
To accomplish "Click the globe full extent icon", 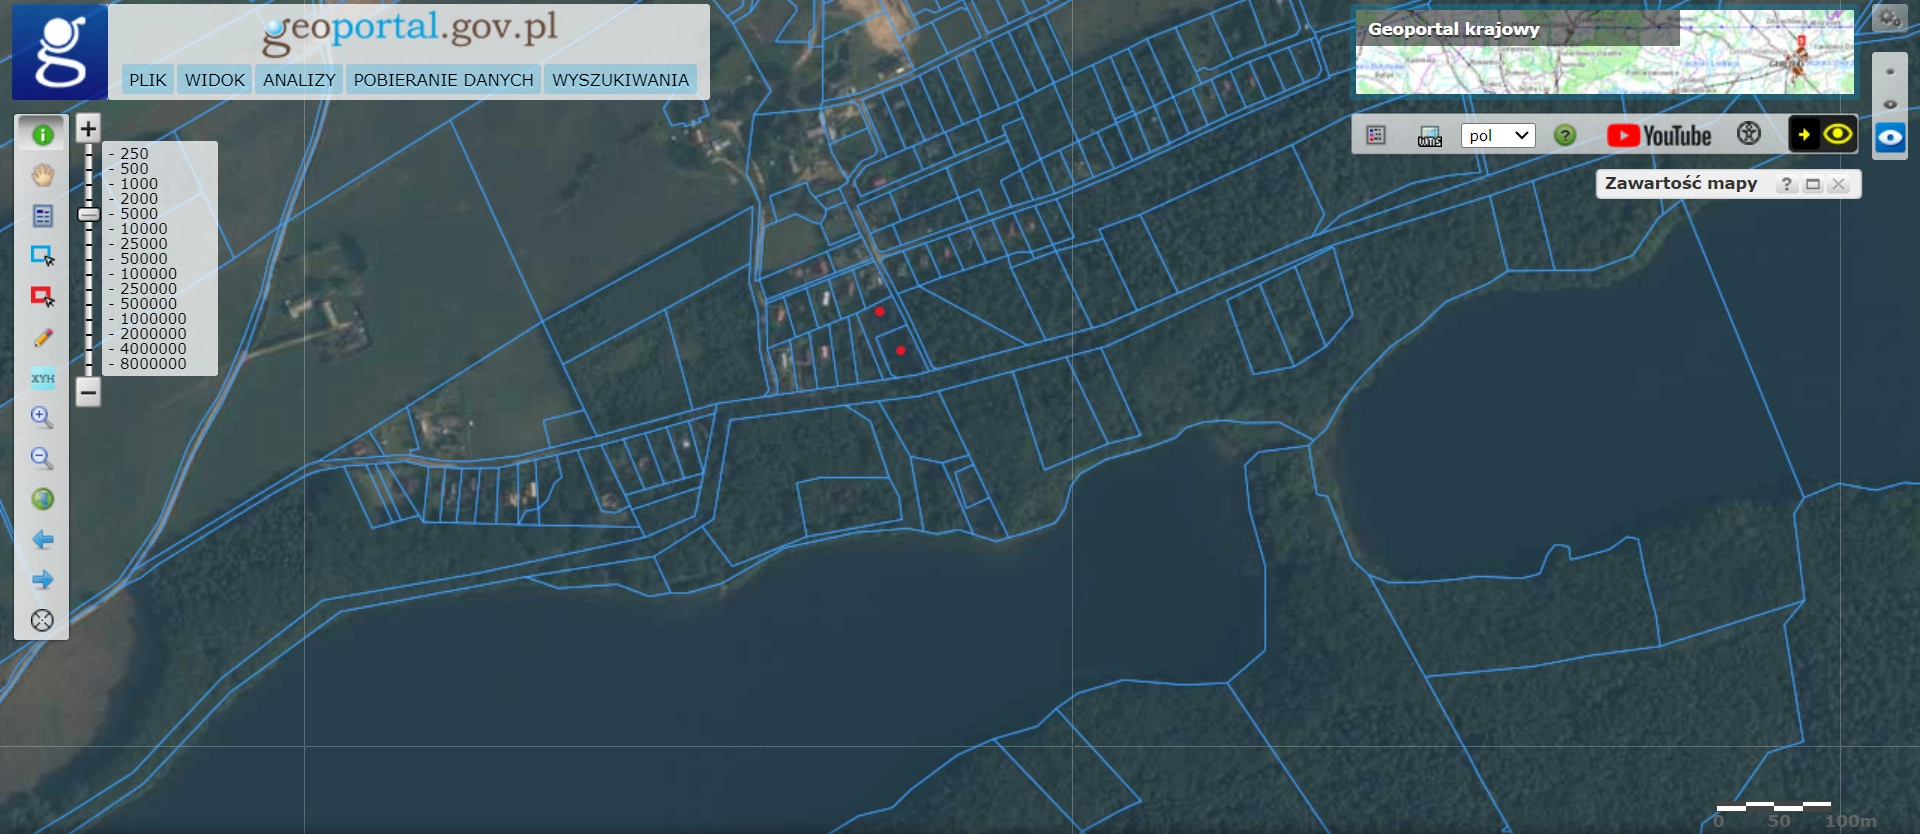I will [x=42, y=499].
